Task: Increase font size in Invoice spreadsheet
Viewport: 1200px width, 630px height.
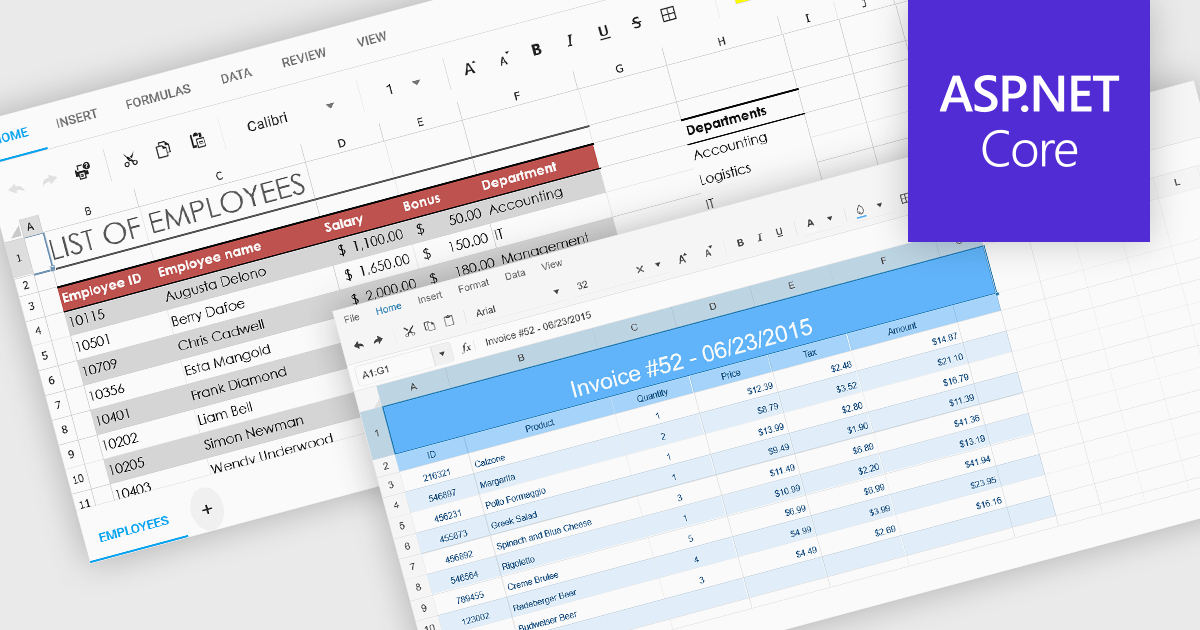Action: point(683,258)
